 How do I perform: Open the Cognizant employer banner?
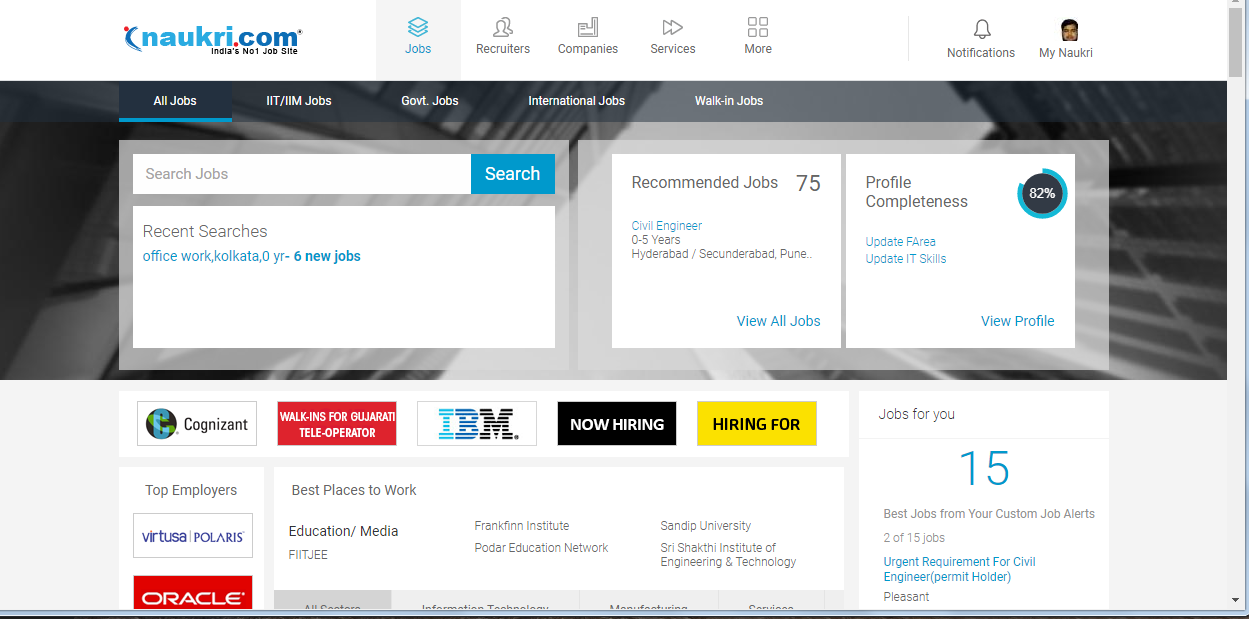pyautogui.click(x=197, y=424)
